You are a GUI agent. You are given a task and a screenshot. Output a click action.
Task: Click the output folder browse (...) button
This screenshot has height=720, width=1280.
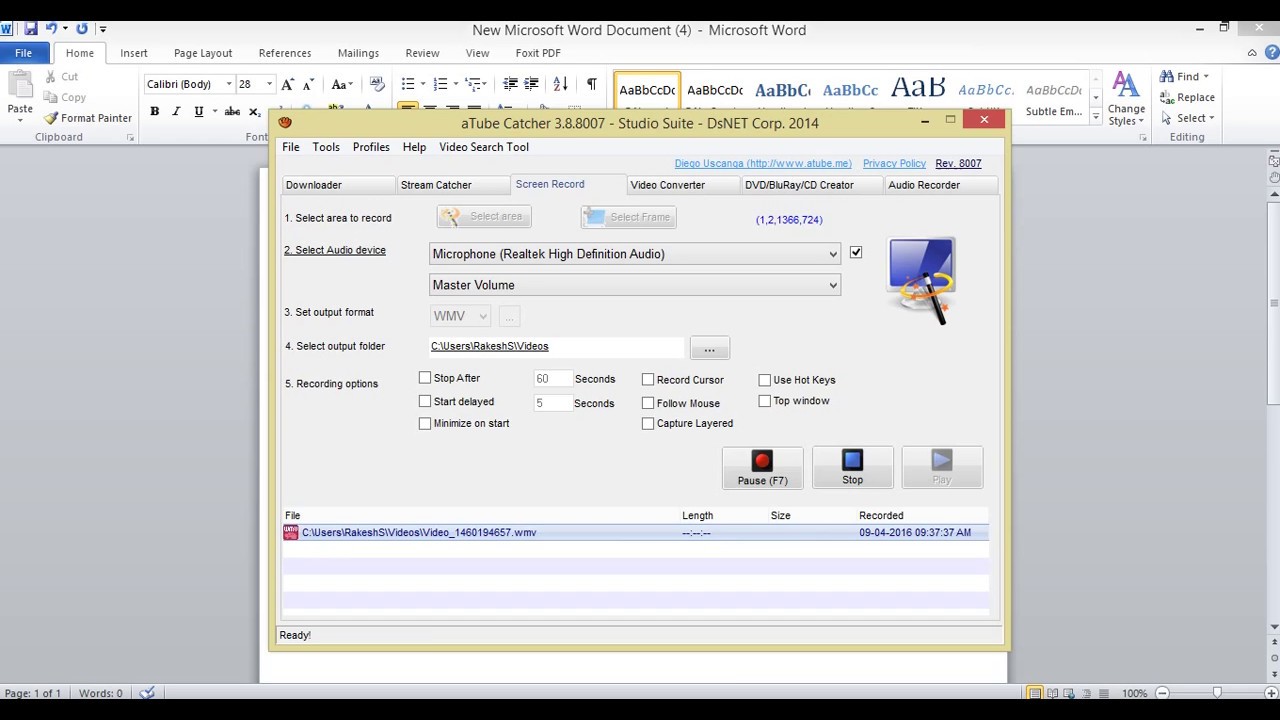[x=709, y=348]
